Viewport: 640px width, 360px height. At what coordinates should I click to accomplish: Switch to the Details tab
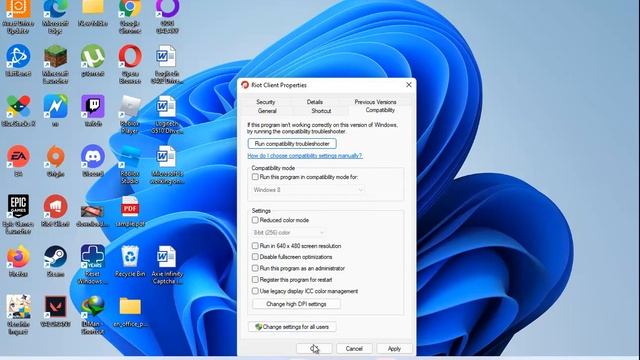click(314, 102)
